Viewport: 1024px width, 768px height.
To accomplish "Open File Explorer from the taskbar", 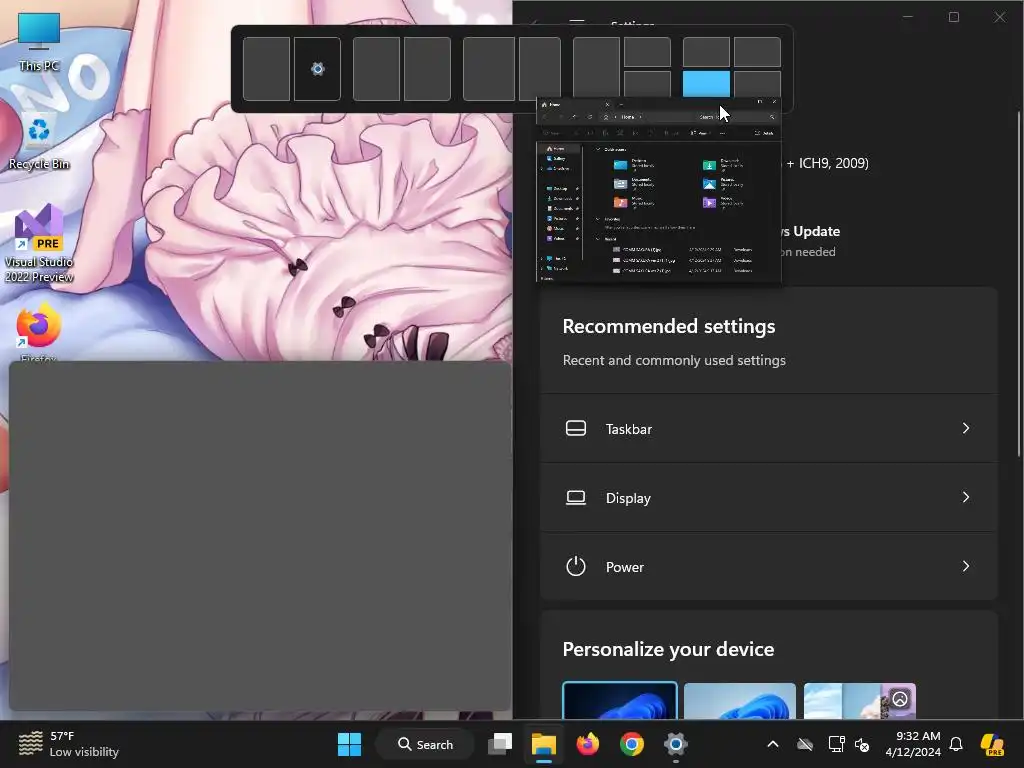I will (x=543, y=744).
